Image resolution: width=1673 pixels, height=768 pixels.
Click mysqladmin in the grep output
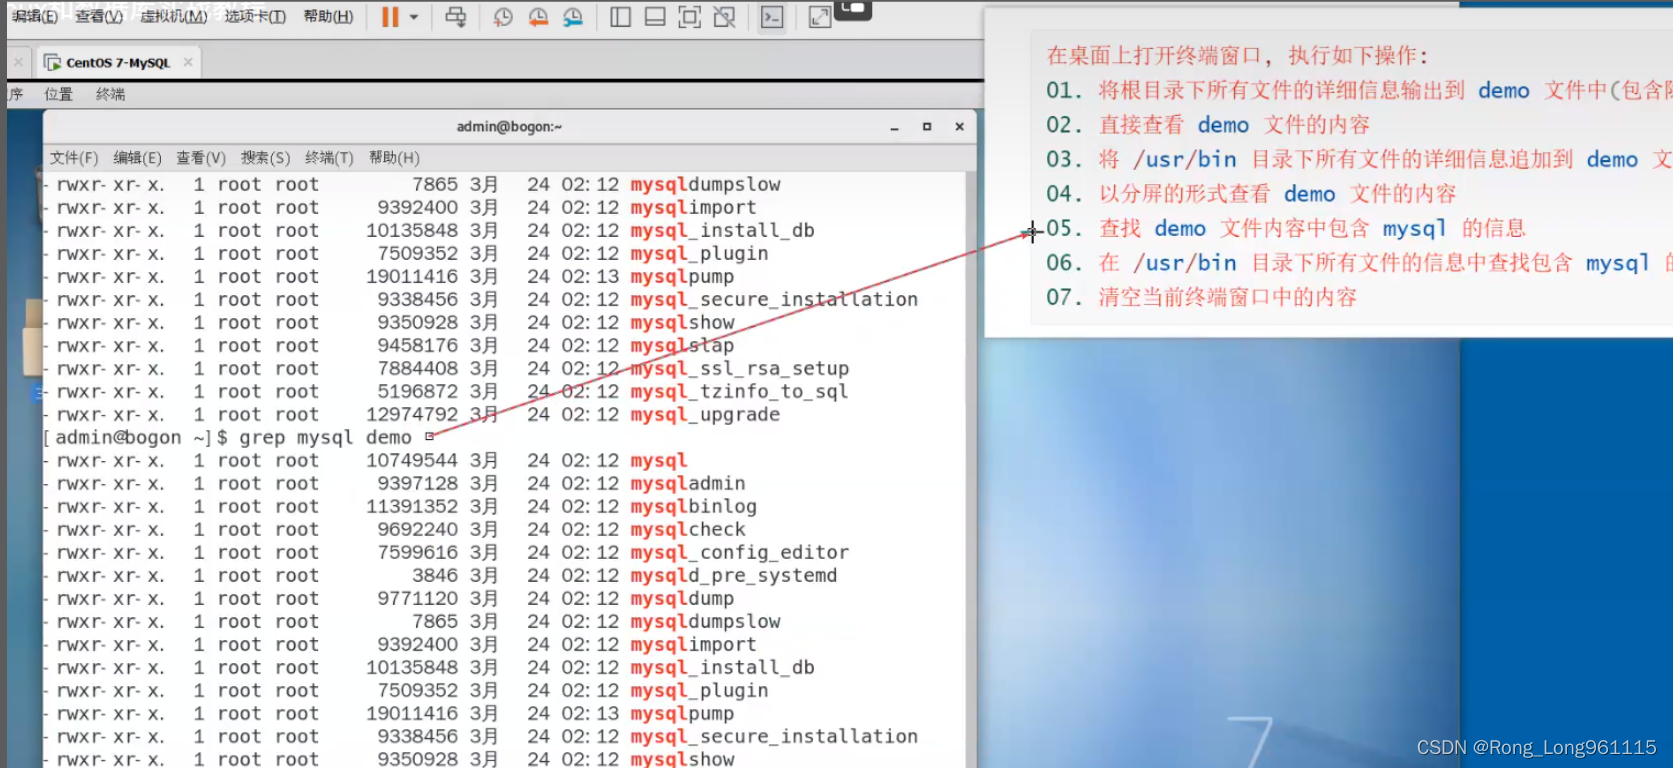click(x=688, y=484)
